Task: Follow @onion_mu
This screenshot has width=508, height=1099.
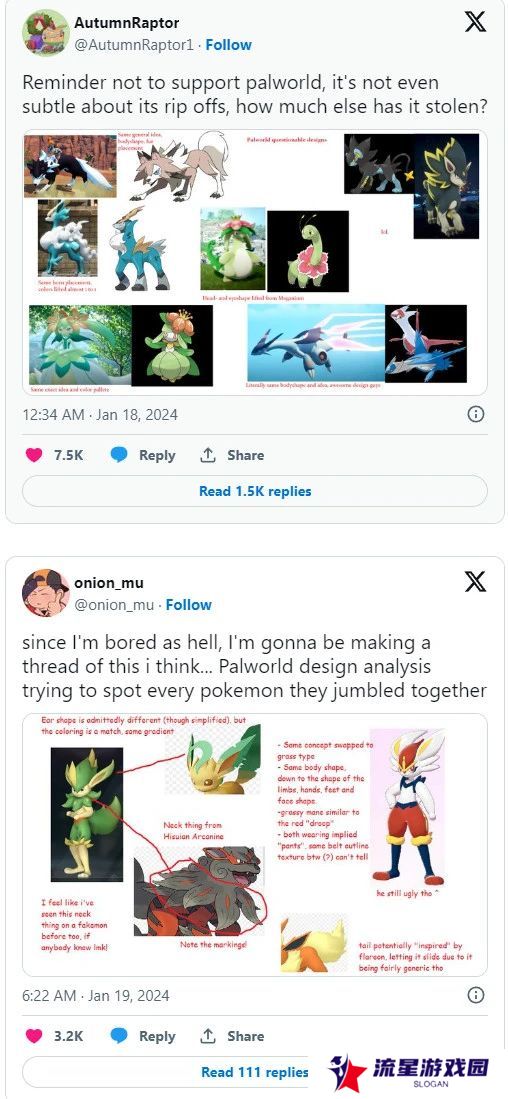Action: pos(188,604)
